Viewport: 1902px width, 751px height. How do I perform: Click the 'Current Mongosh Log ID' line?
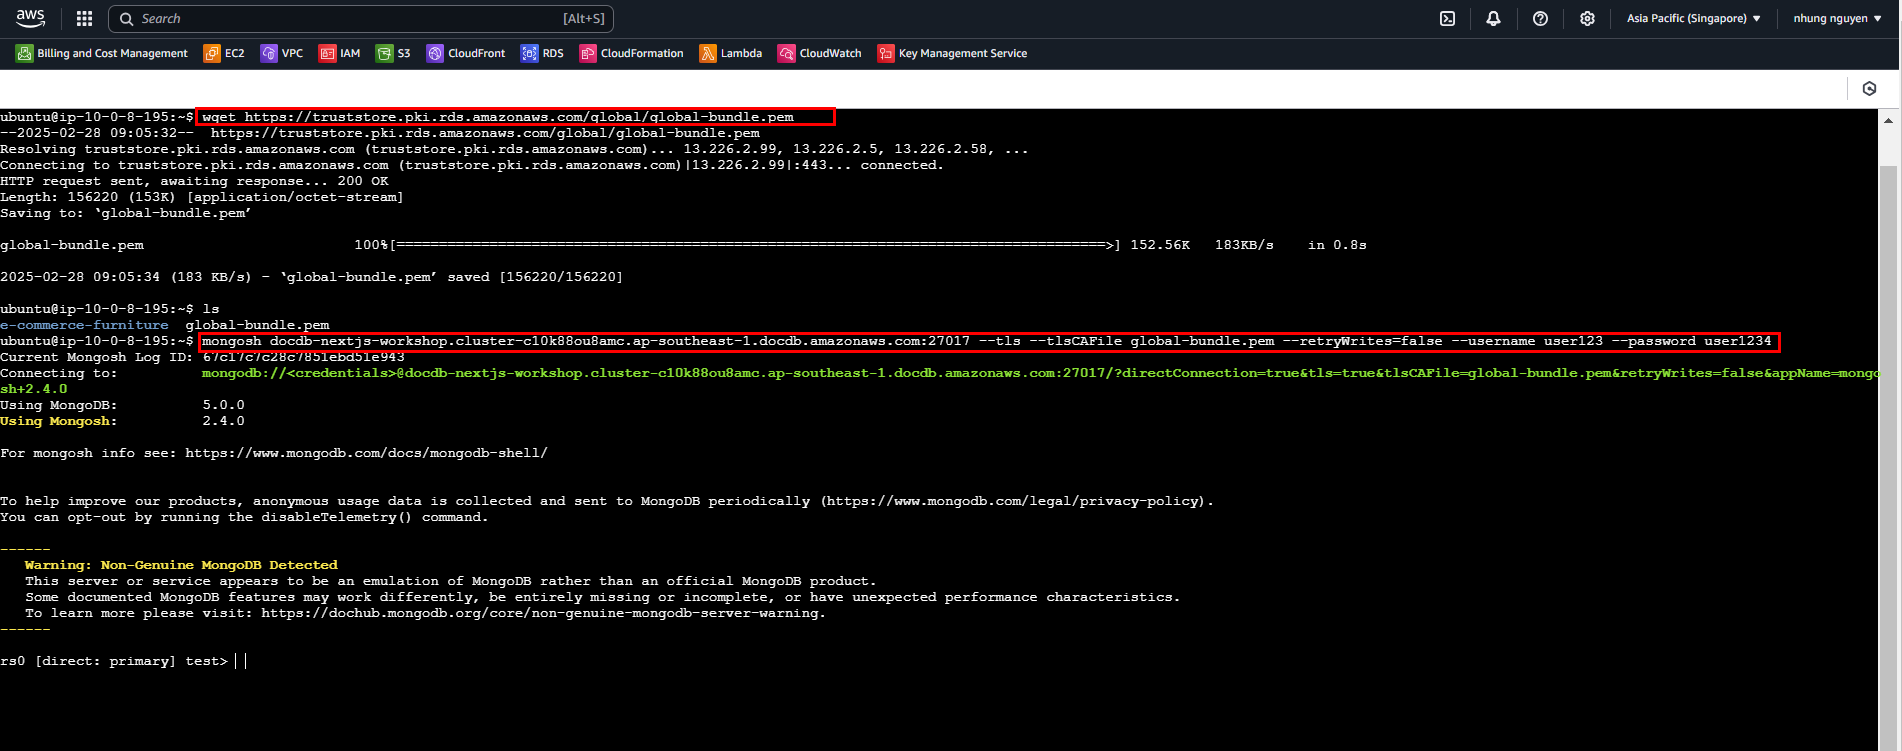[x=202, y=357]
